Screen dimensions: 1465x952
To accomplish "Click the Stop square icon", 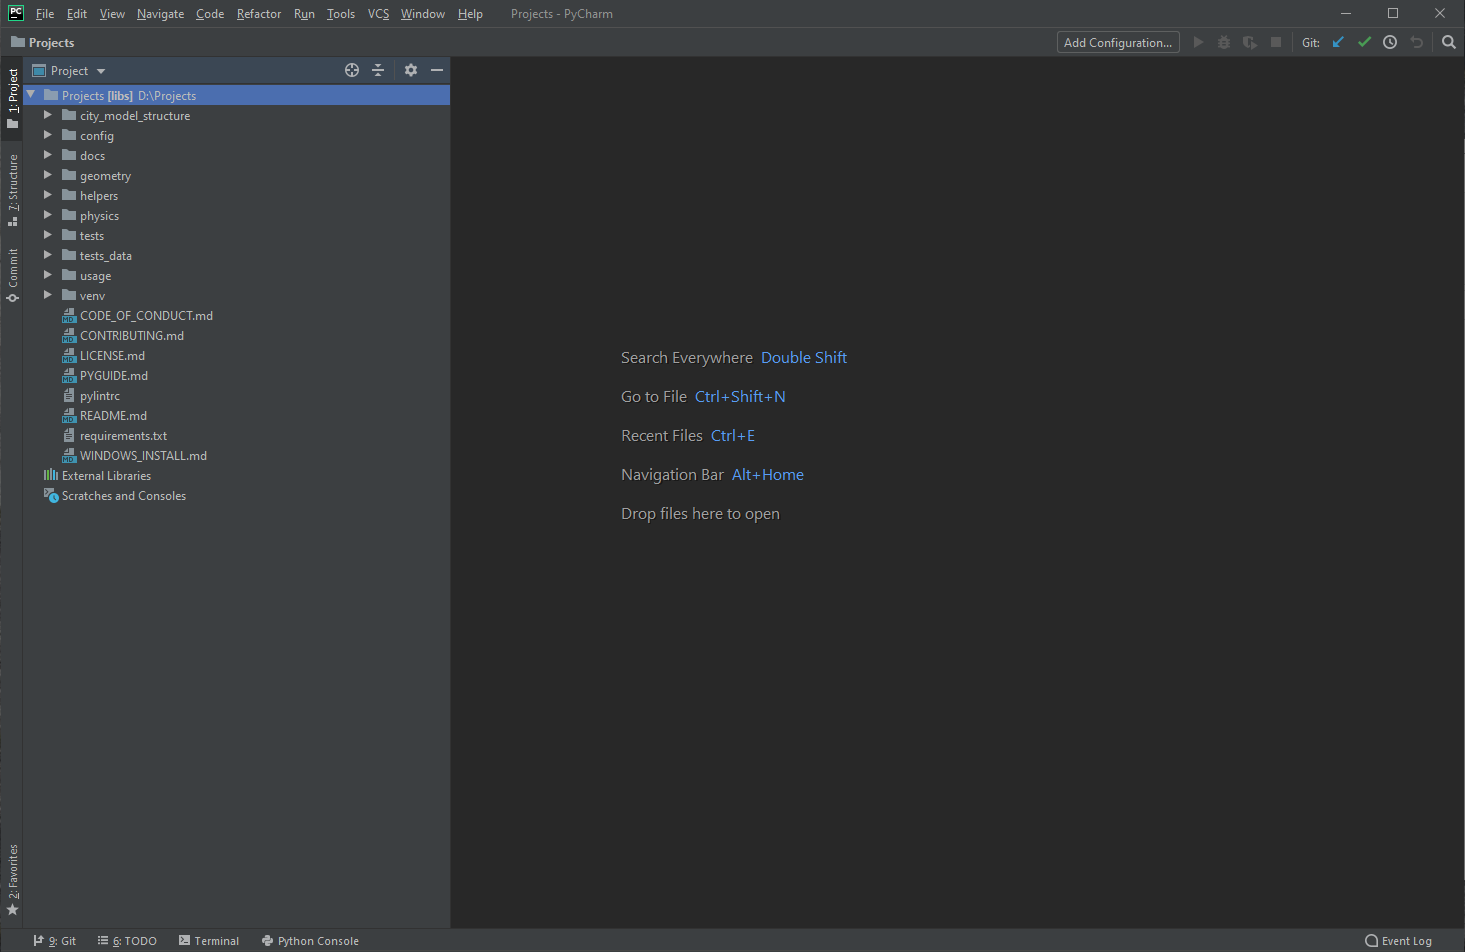I will pos(1276,42).
